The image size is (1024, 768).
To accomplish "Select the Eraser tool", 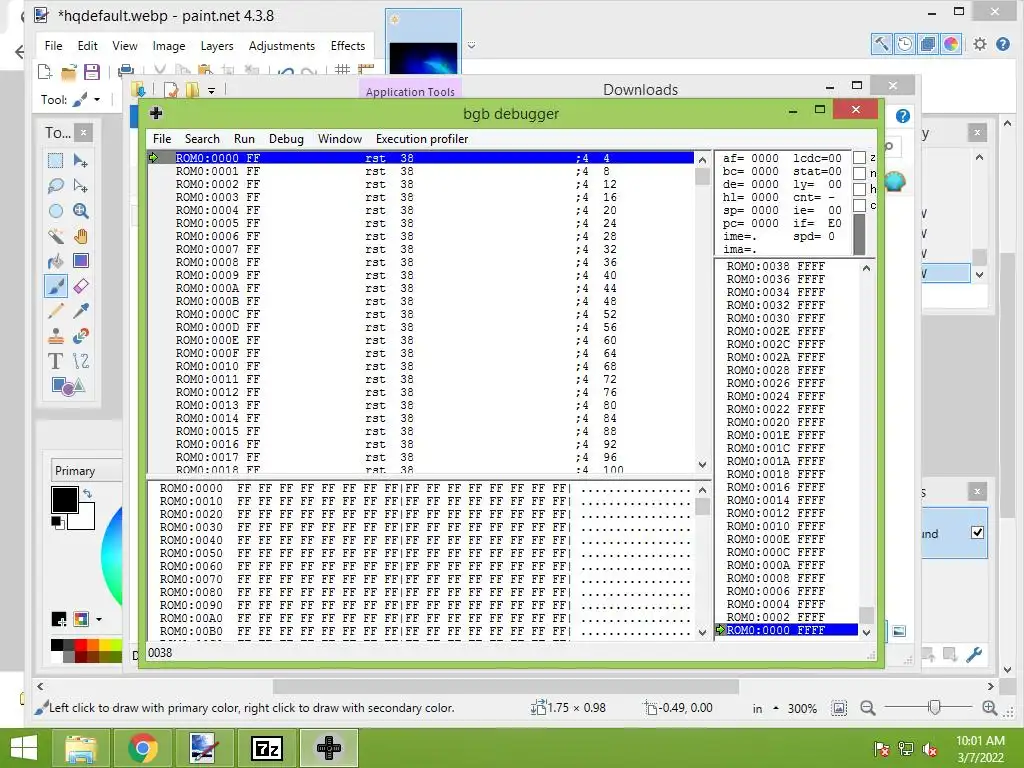I will (x=81, y=286).
